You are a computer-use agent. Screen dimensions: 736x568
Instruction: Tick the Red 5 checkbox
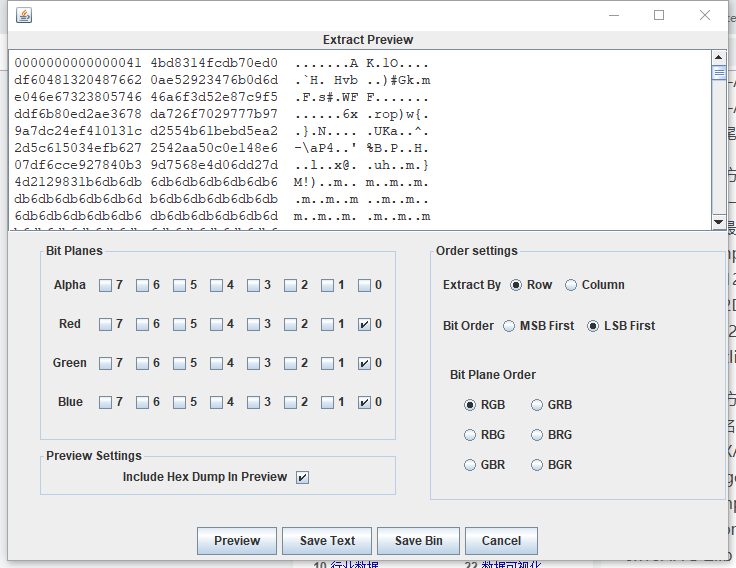click(x=179, y=324)
